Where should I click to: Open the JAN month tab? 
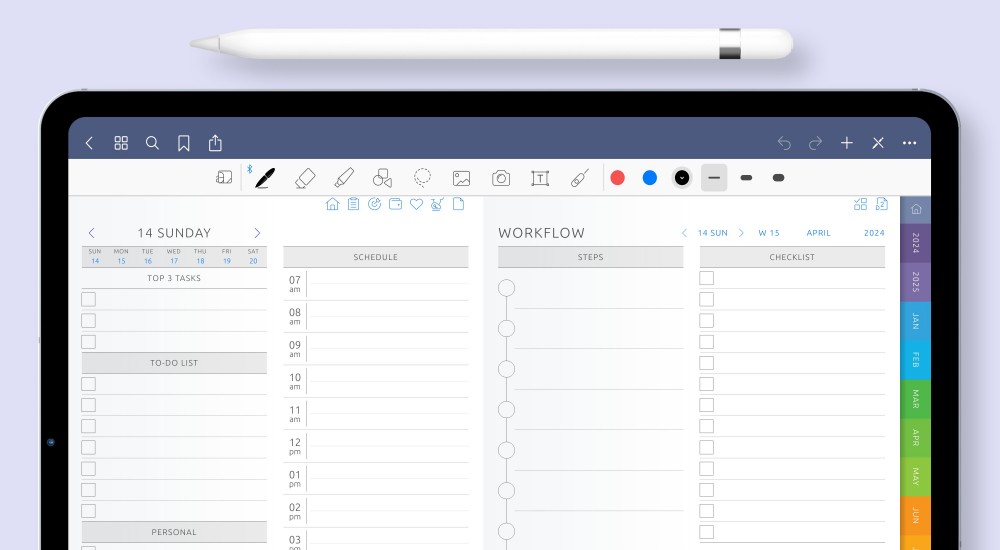tap(915, 321)
